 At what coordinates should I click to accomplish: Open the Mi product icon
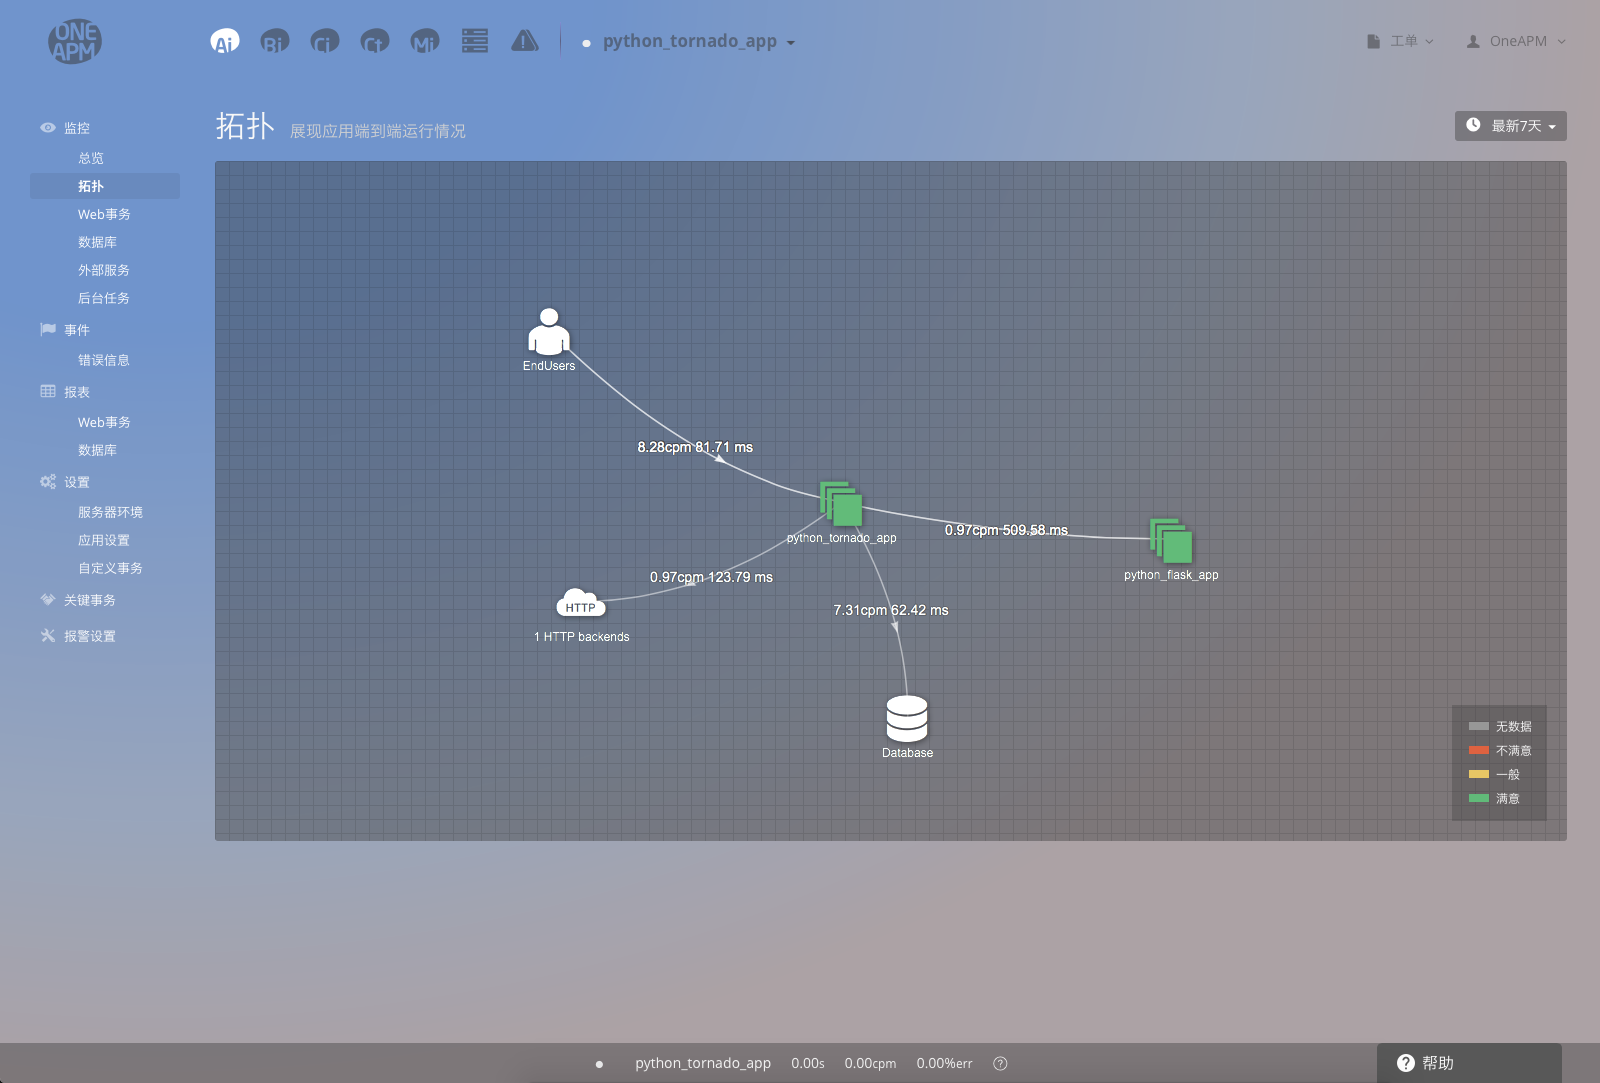pyautogui.click(x=425, y=41)
